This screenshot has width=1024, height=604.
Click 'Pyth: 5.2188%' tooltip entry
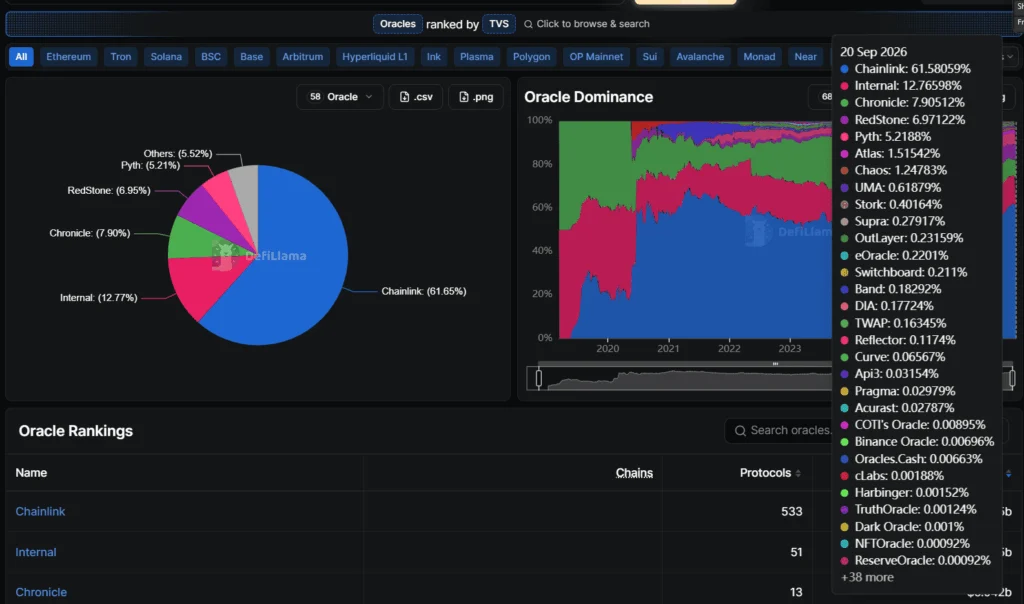coord(893,136)
